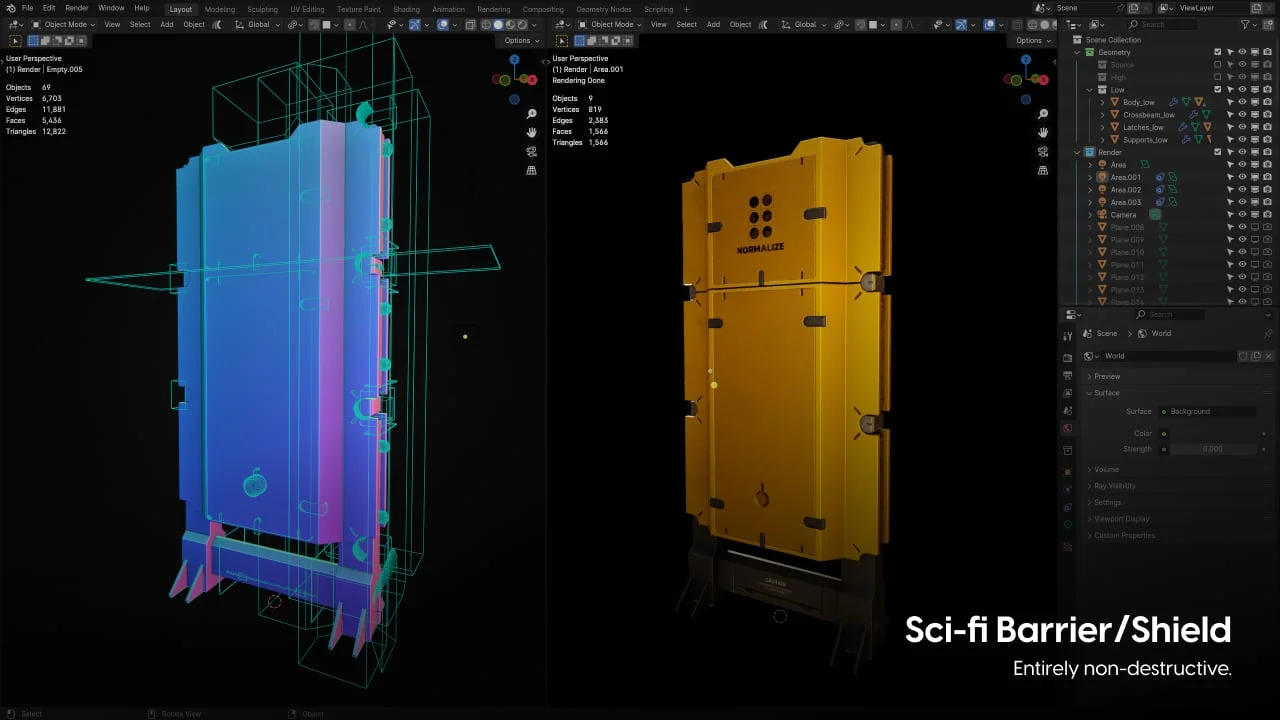
Task: Open the Render menu in the top bar
Action: point(76,7)
